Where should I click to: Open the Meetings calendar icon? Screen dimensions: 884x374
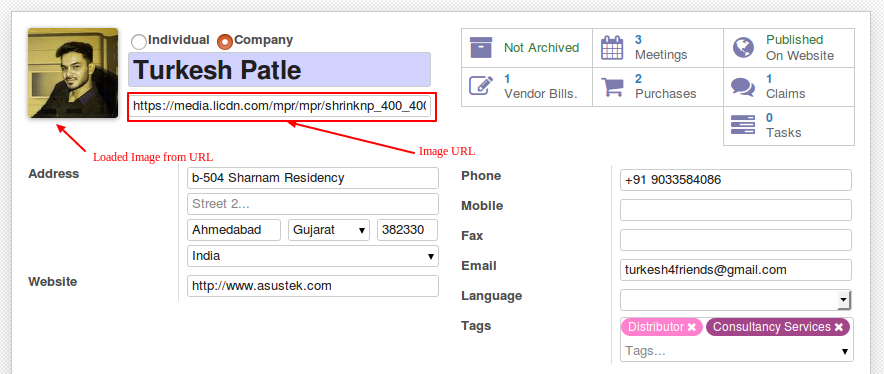pyautogui.click(x=612, y=48)
